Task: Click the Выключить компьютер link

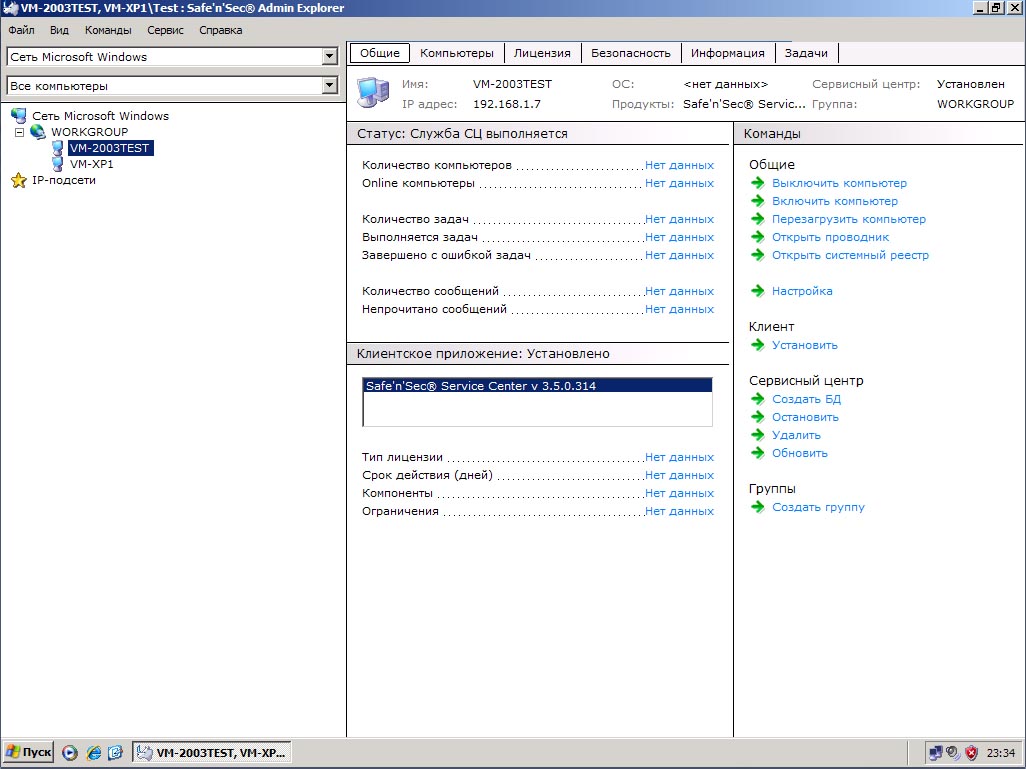Action: point(840,183)
